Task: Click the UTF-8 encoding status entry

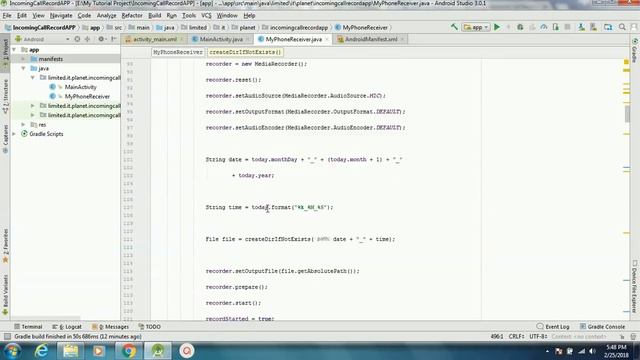Action: (538, 336)
